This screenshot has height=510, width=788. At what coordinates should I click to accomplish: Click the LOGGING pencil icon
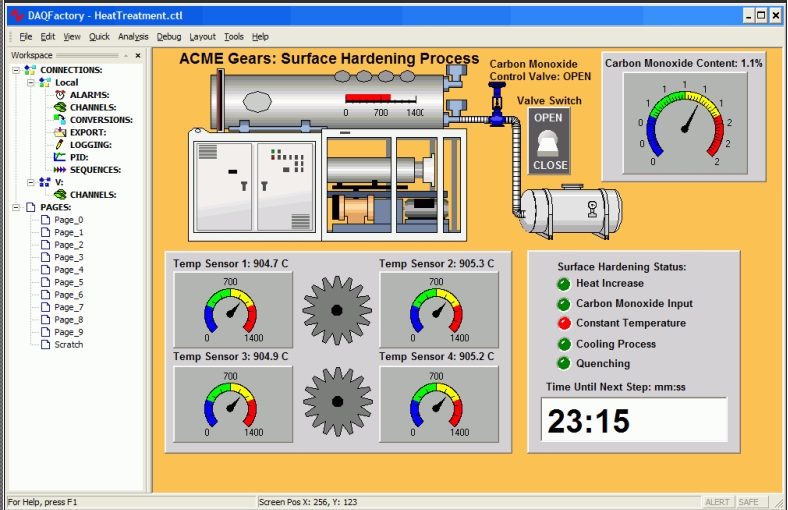[x=60, y=145]
